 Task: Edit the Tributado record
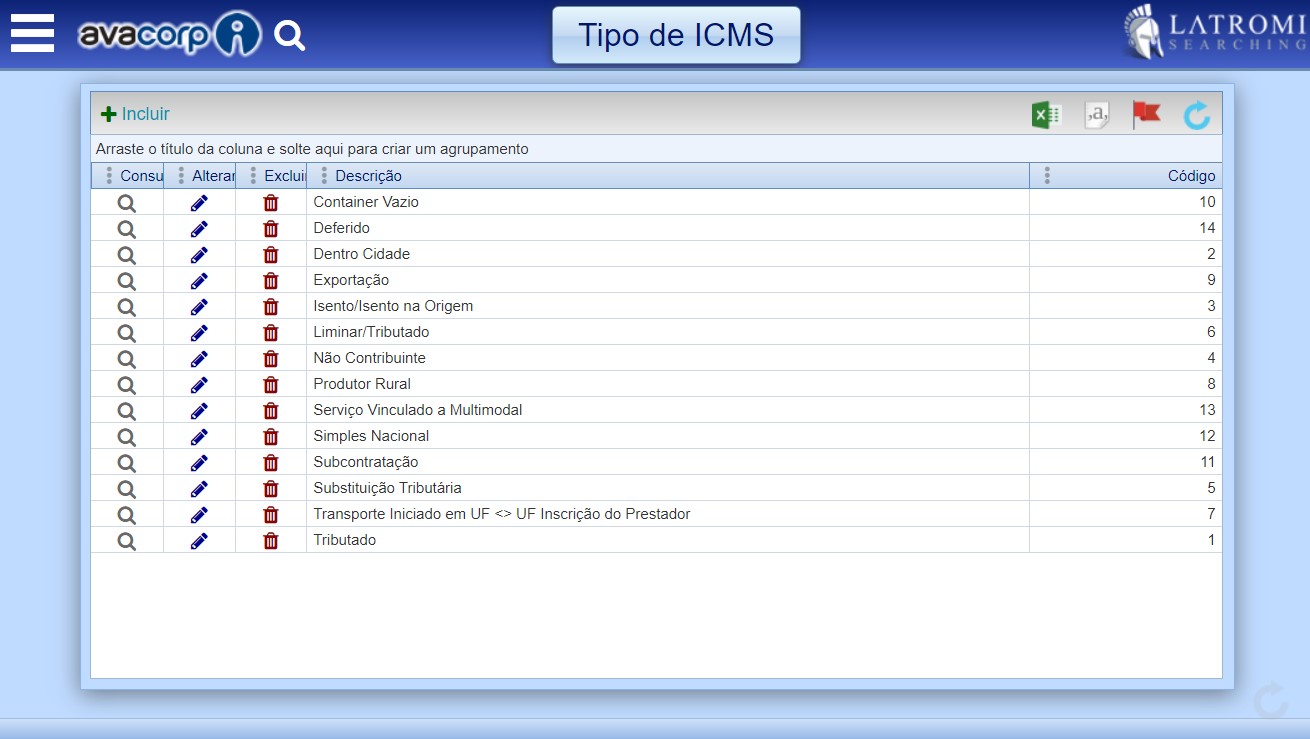click(199, 541)
